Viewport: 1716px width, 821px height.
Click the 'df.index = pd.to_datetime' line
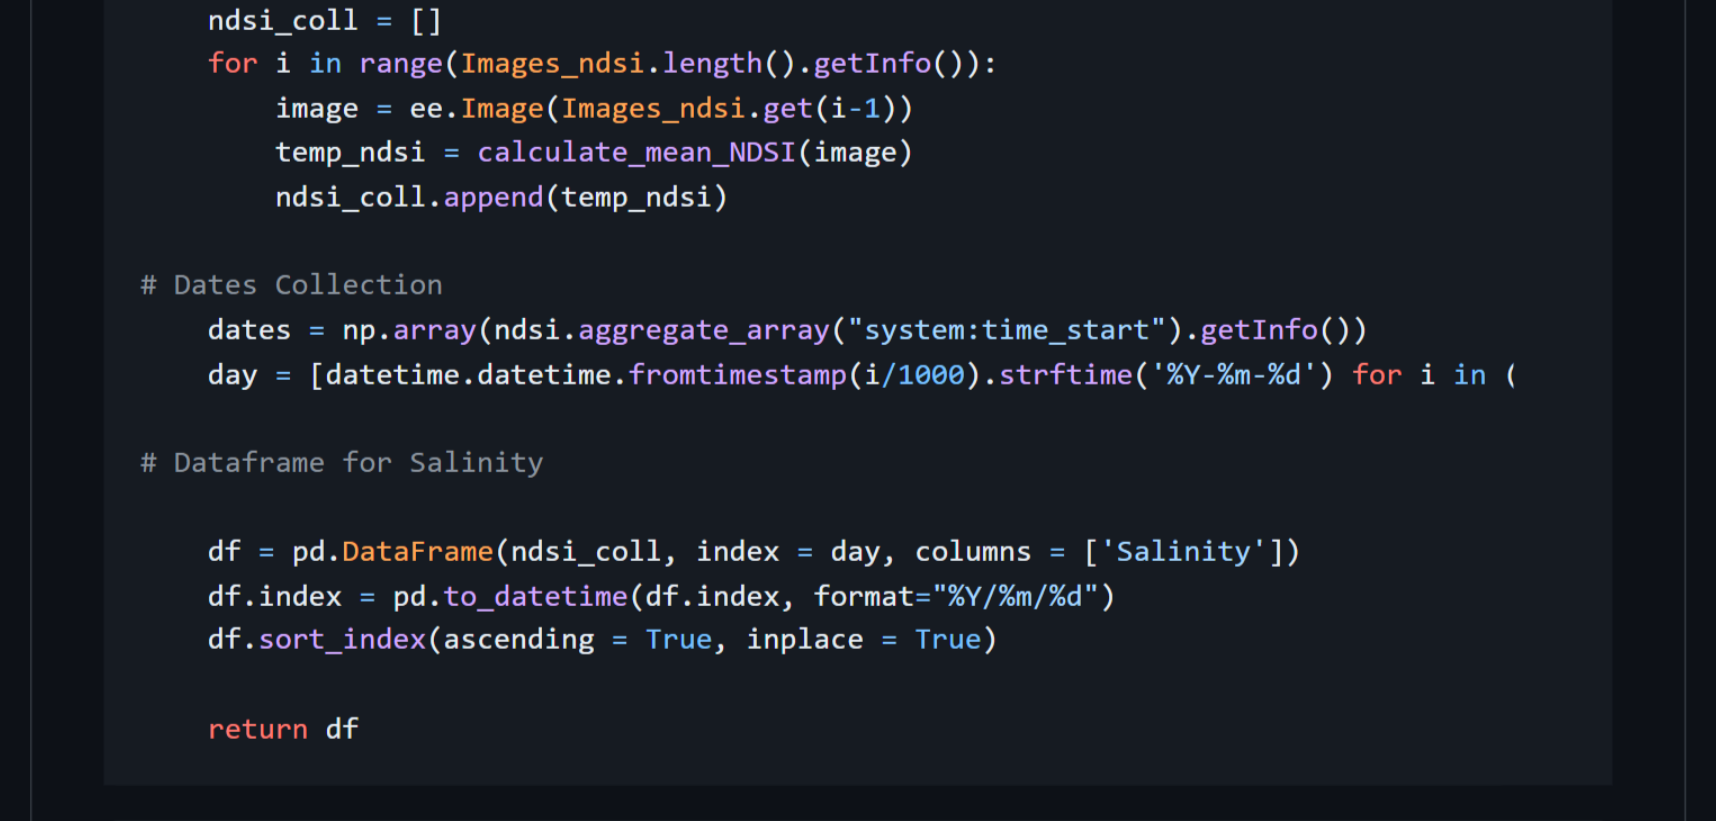click(x=661, y=597)
